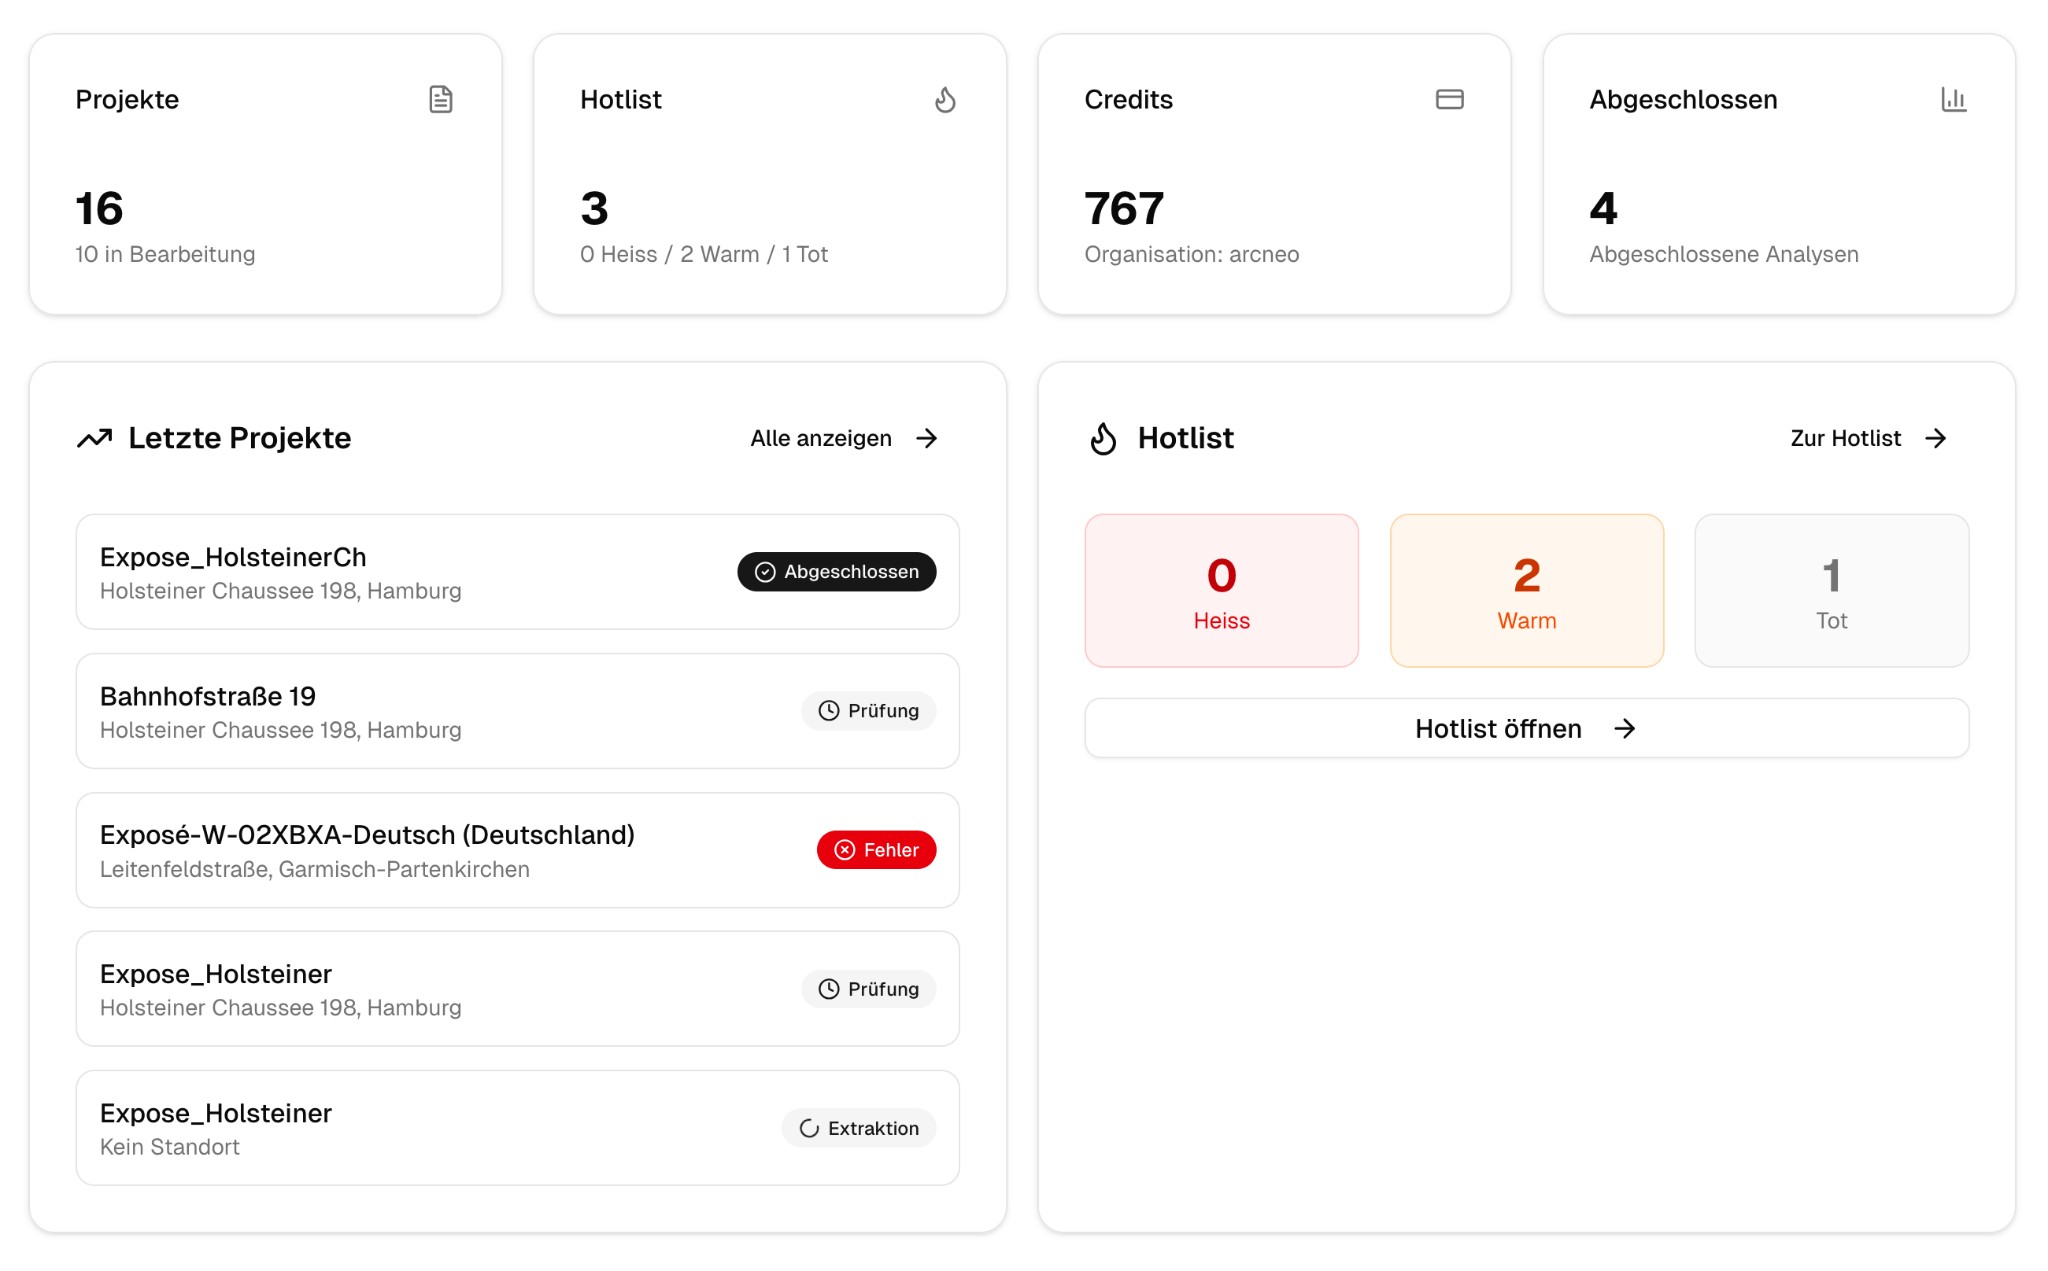Open the Expose_HolsteinerCh project entry
Image resolution: width=2048 pixels, height=1271 pixels.
pyautogui.click(x=516, y=571)
